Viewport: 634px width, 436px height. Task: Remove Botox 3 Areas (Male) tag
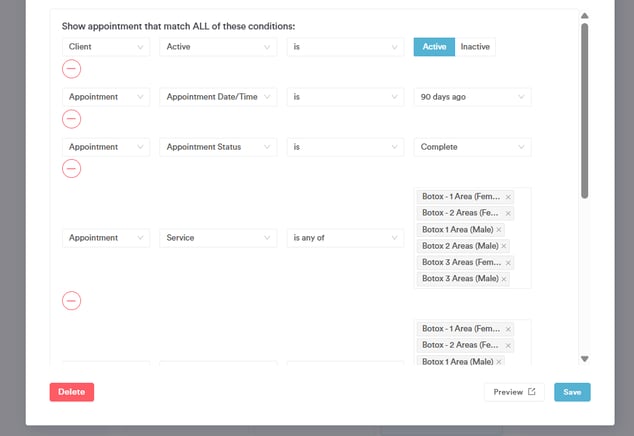[504, 279]
